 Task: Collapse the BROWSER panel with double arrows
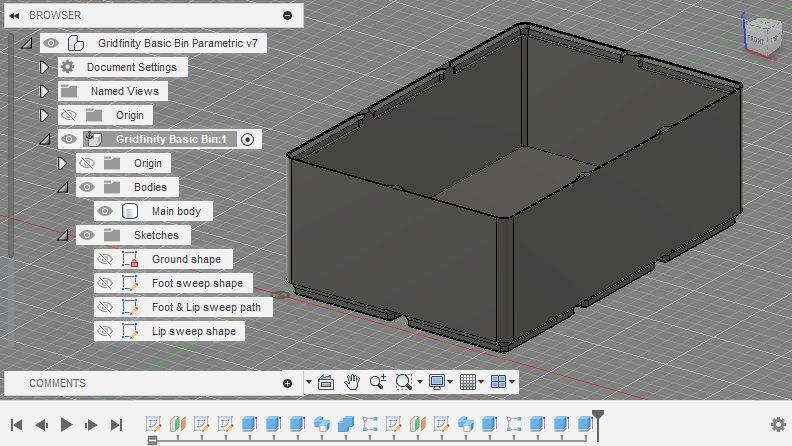pos(14,16)
